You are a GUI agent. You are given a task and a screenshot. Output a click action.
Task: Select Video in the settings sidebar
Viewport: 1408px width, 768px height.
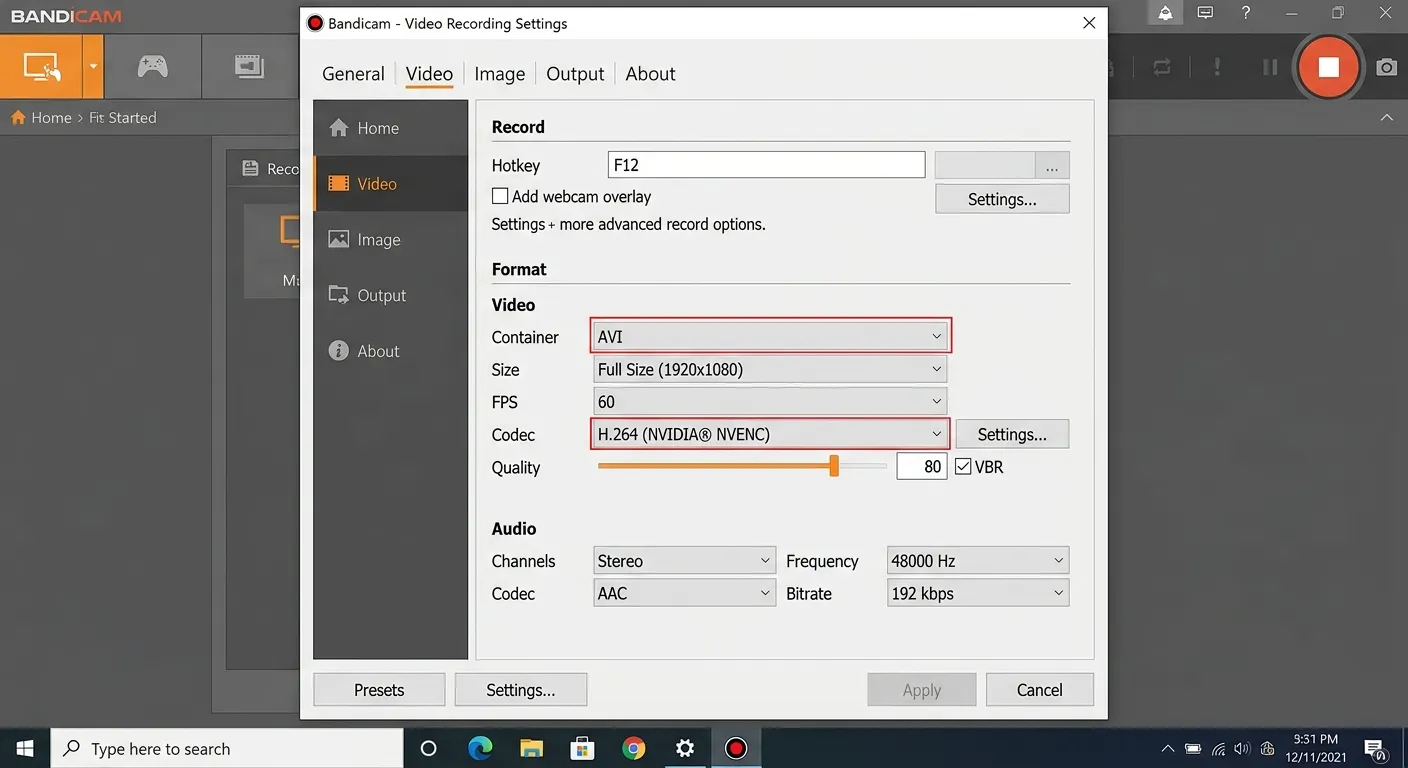pos(391,184)
